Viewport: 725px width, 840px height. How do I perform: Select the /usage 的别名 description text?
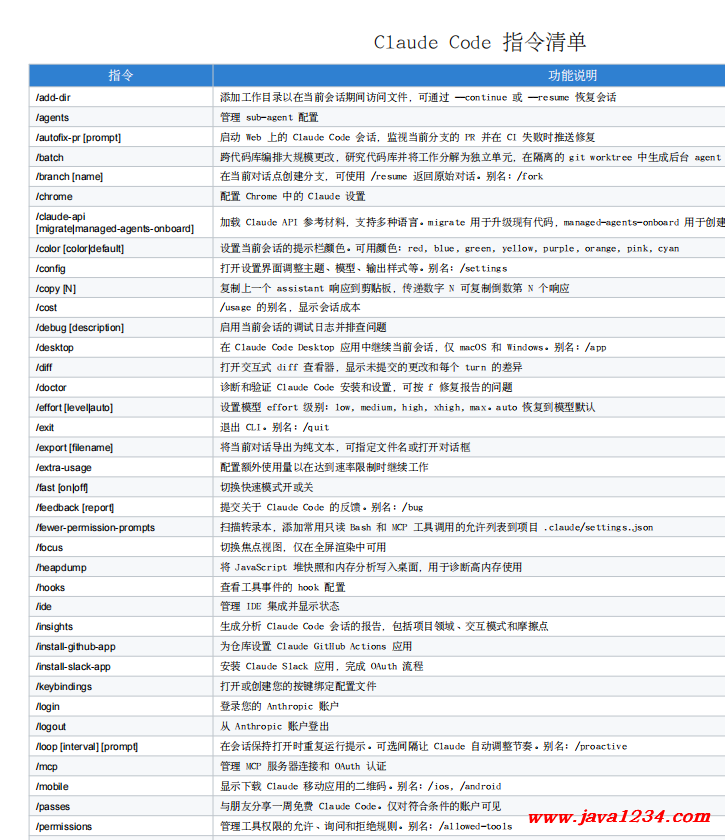[290, 308]
